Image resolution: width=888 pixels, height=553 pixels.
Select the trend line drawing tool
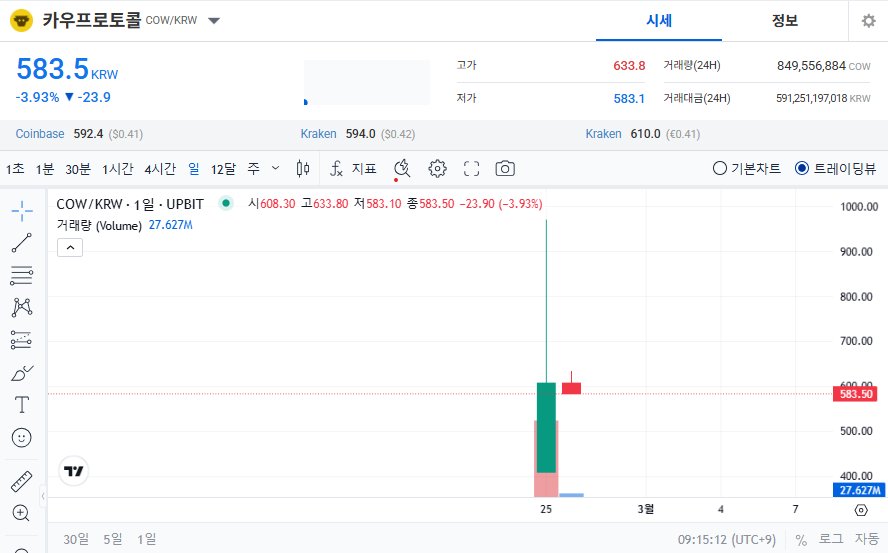tap(22, 243)
